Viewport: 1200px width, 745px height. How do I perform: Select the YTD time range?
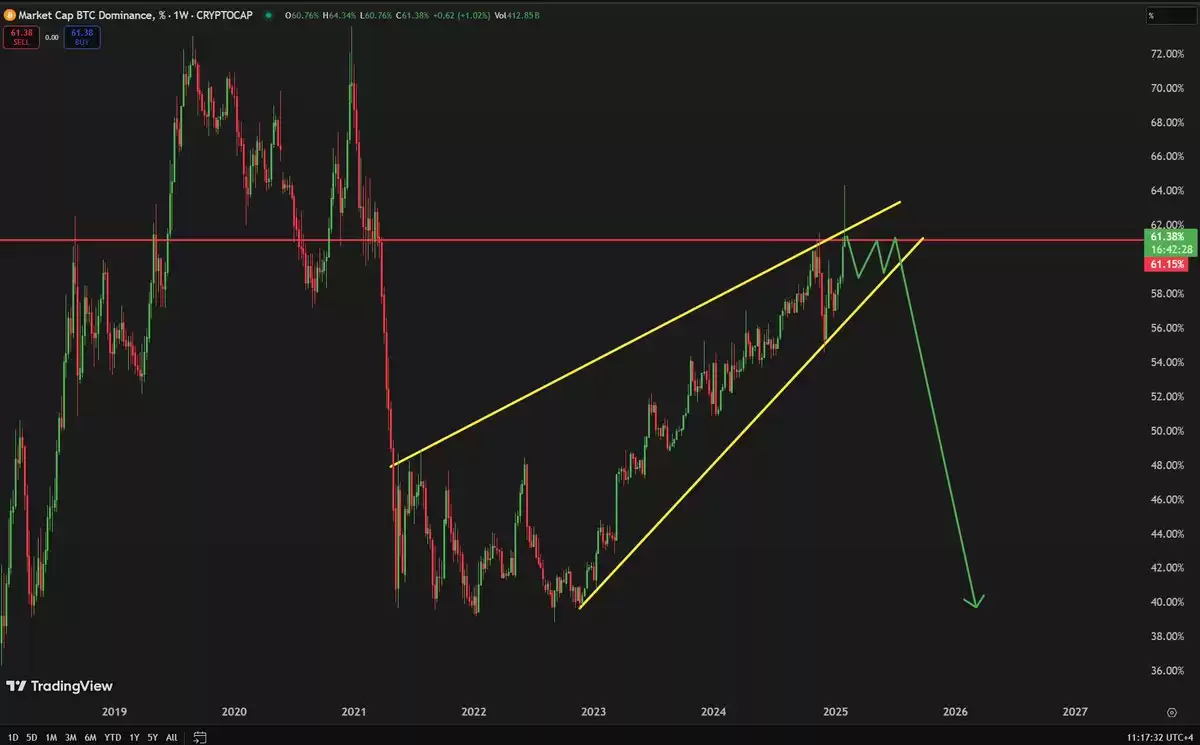coord(113,737)
